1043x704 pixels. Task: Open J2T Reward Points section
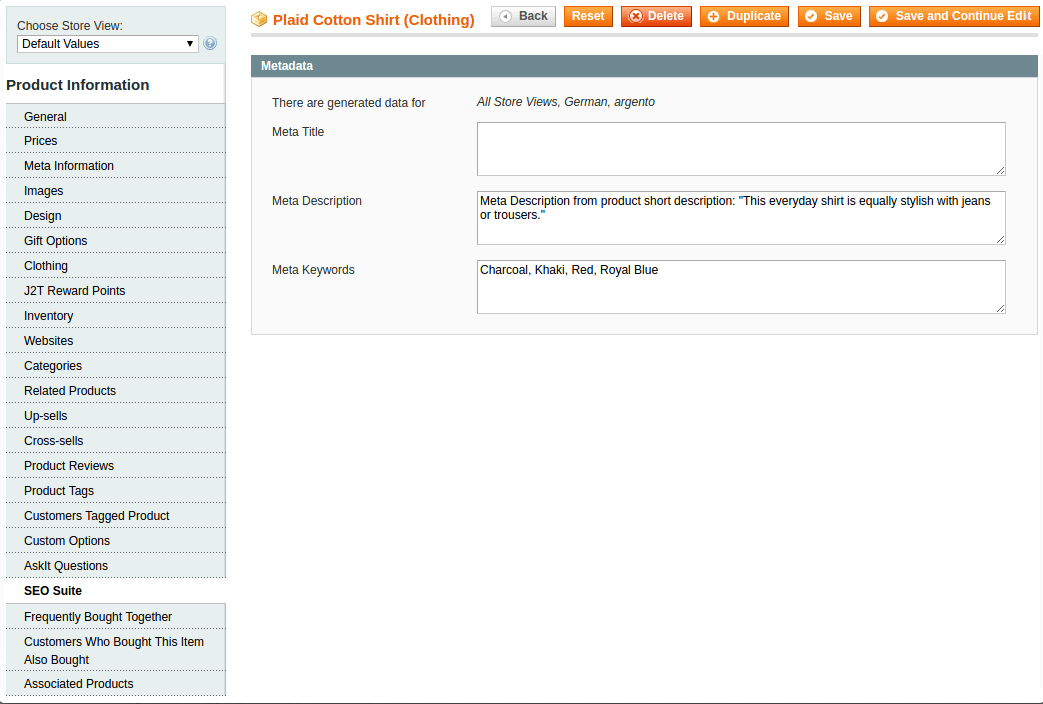point(75,291)
